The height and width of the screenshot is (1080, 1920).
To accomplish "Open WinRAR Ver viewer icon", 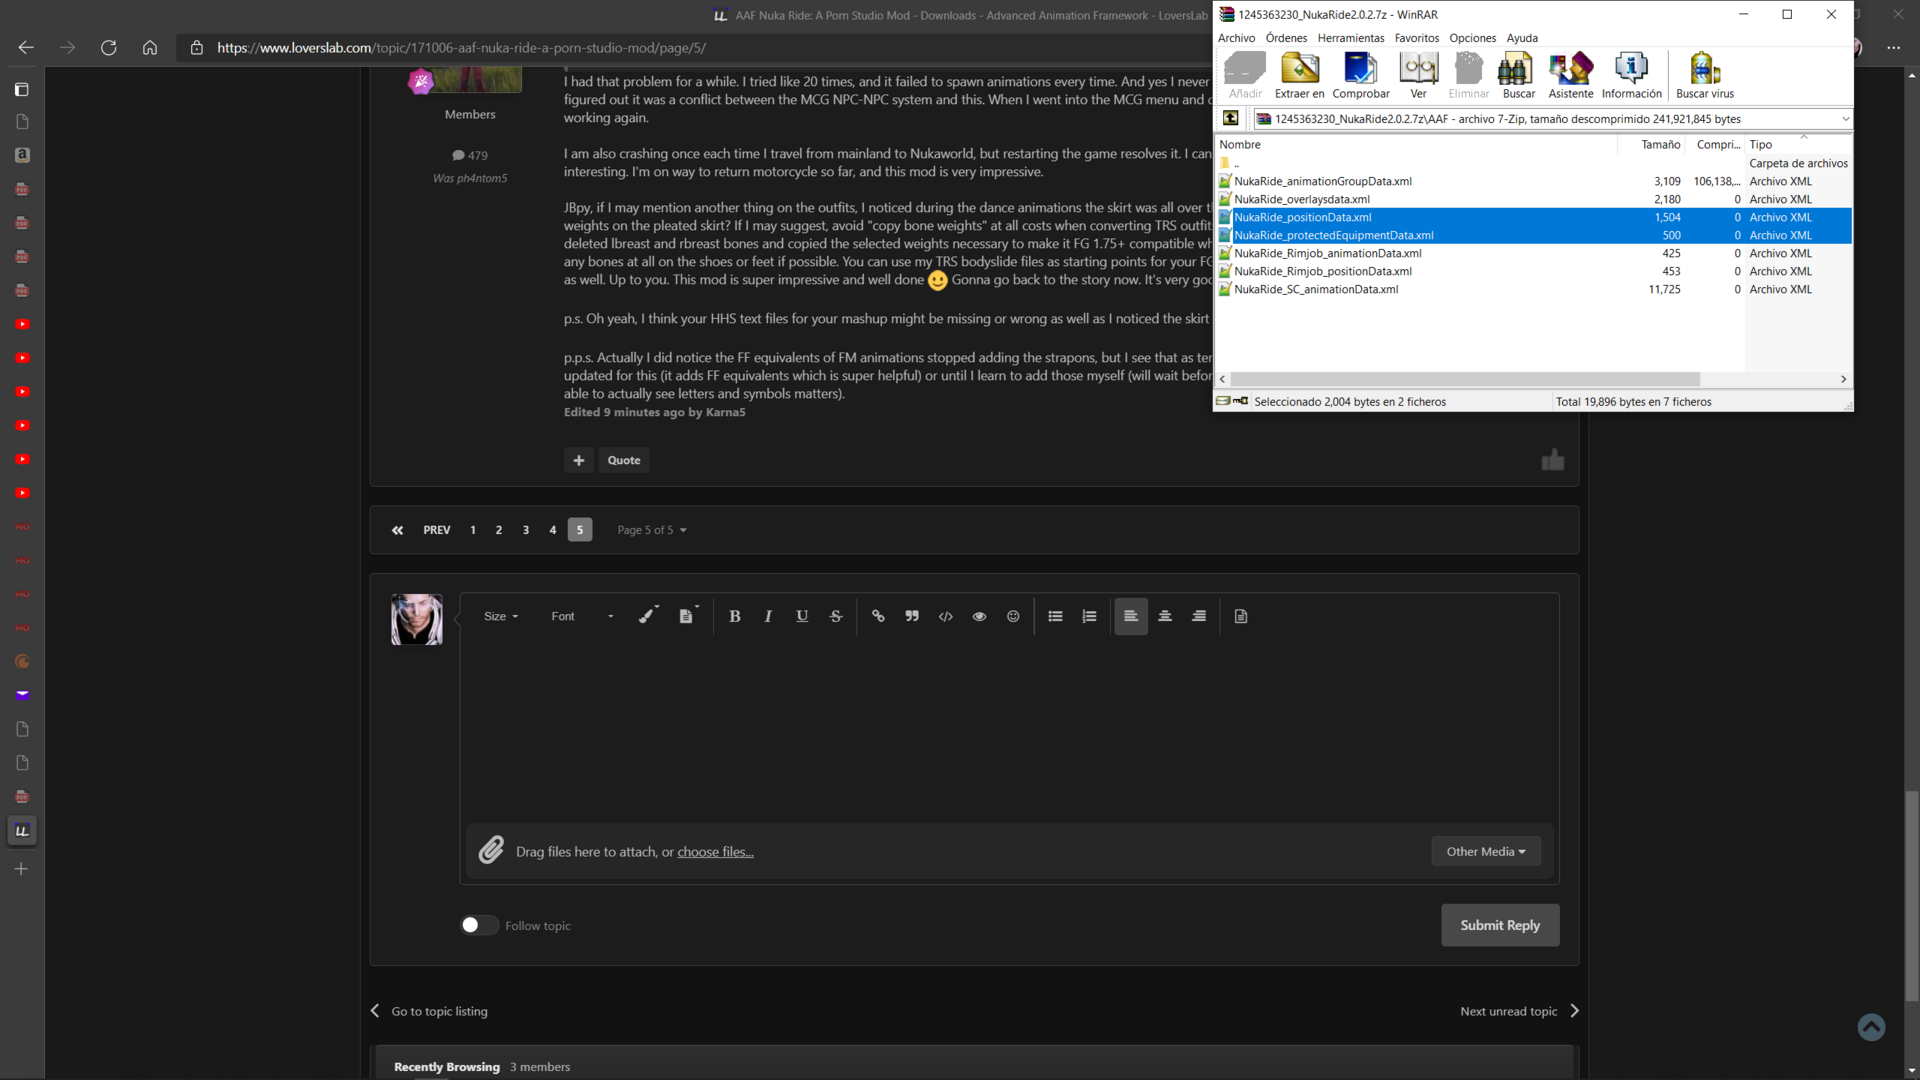I will coord(1418,76).
